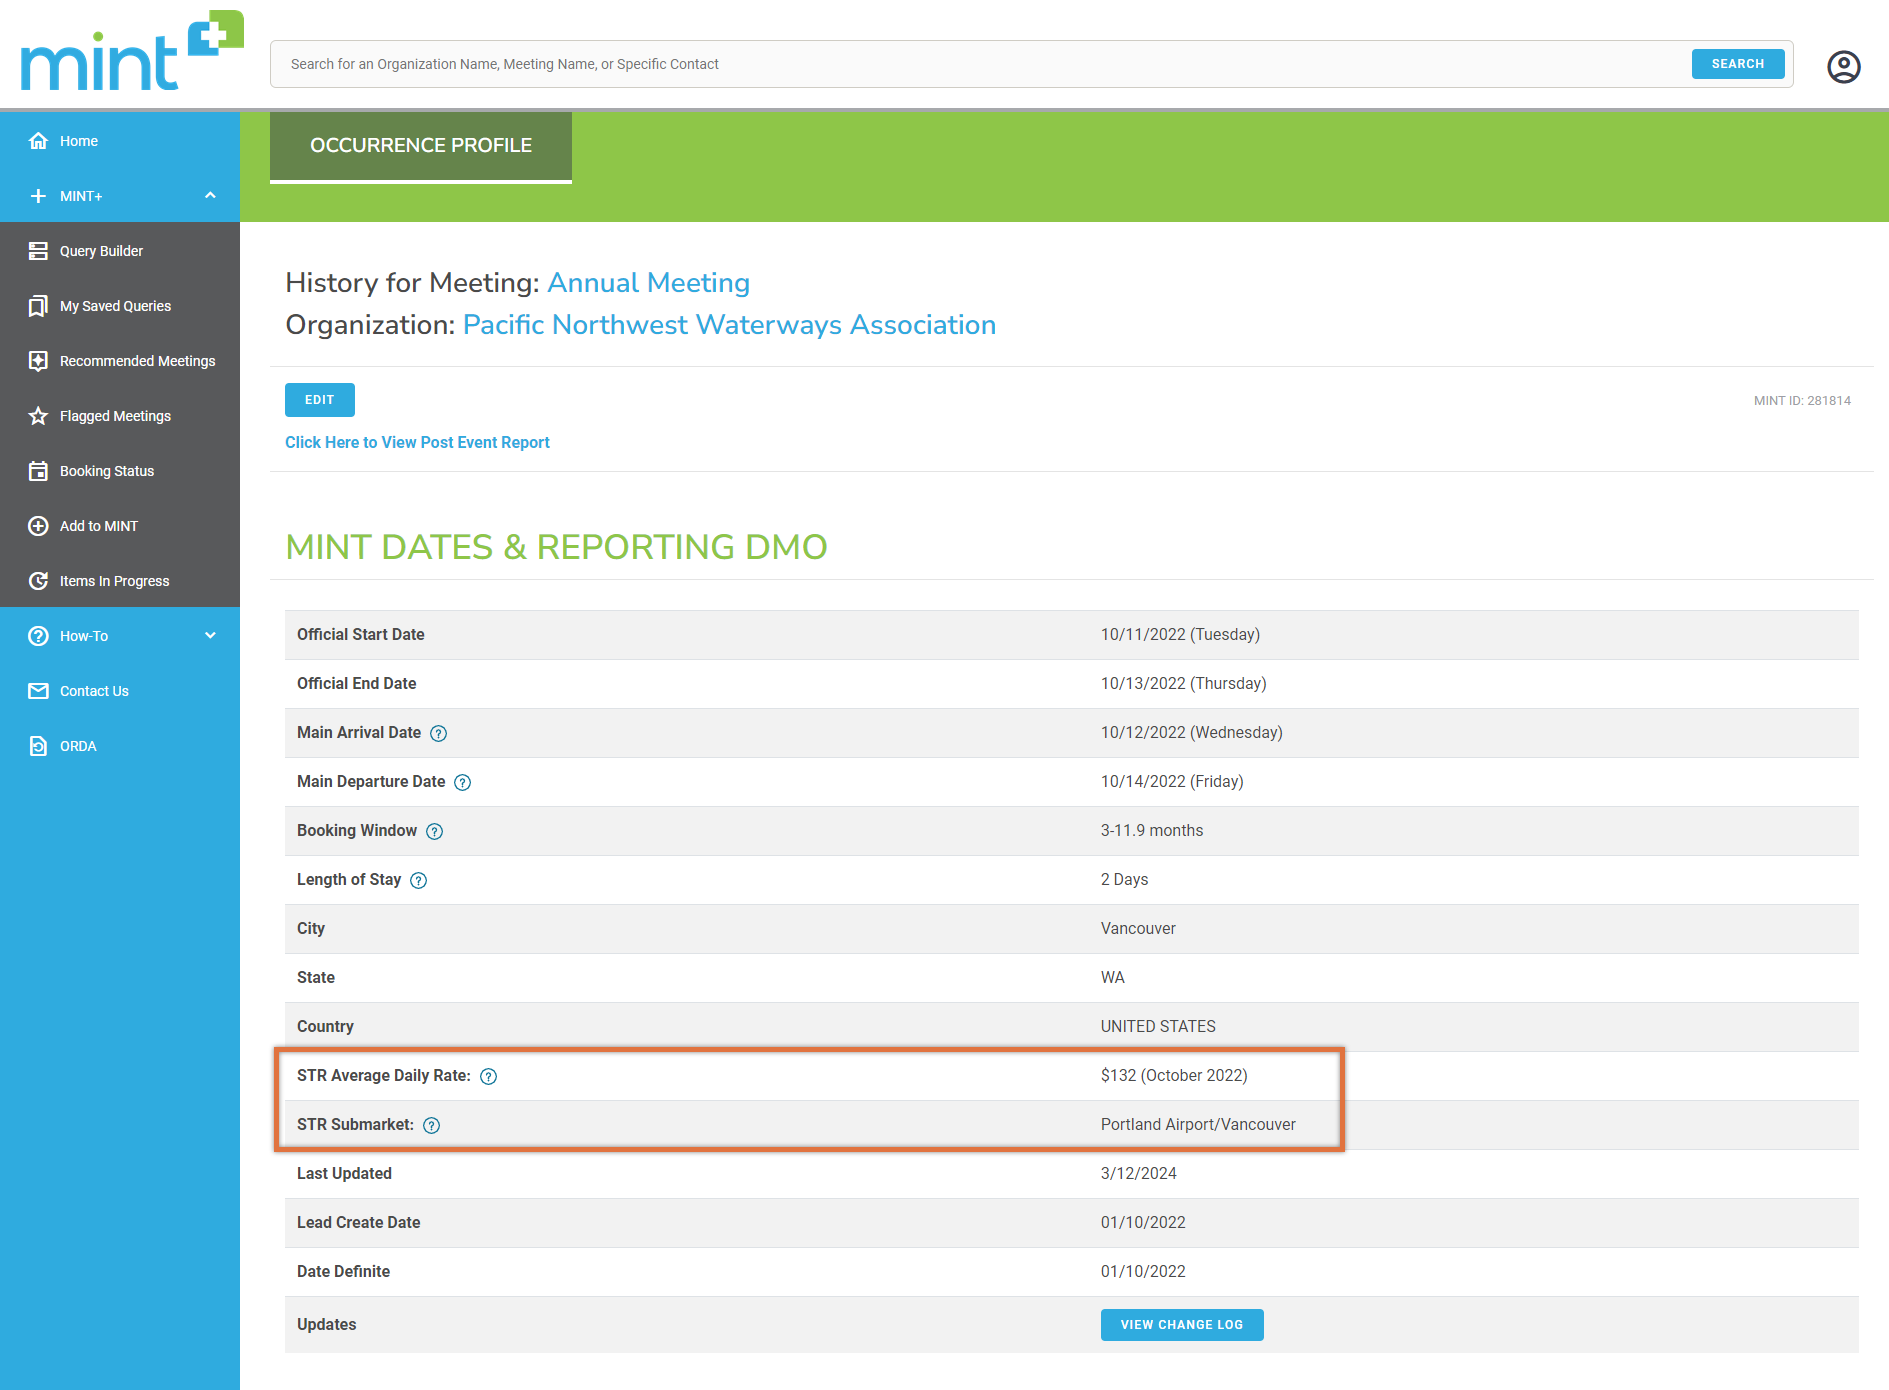This screenshot has width=1889, height=1390.
Task: Open help tooltip for Main Arrival Date
Action: (438, 734)
